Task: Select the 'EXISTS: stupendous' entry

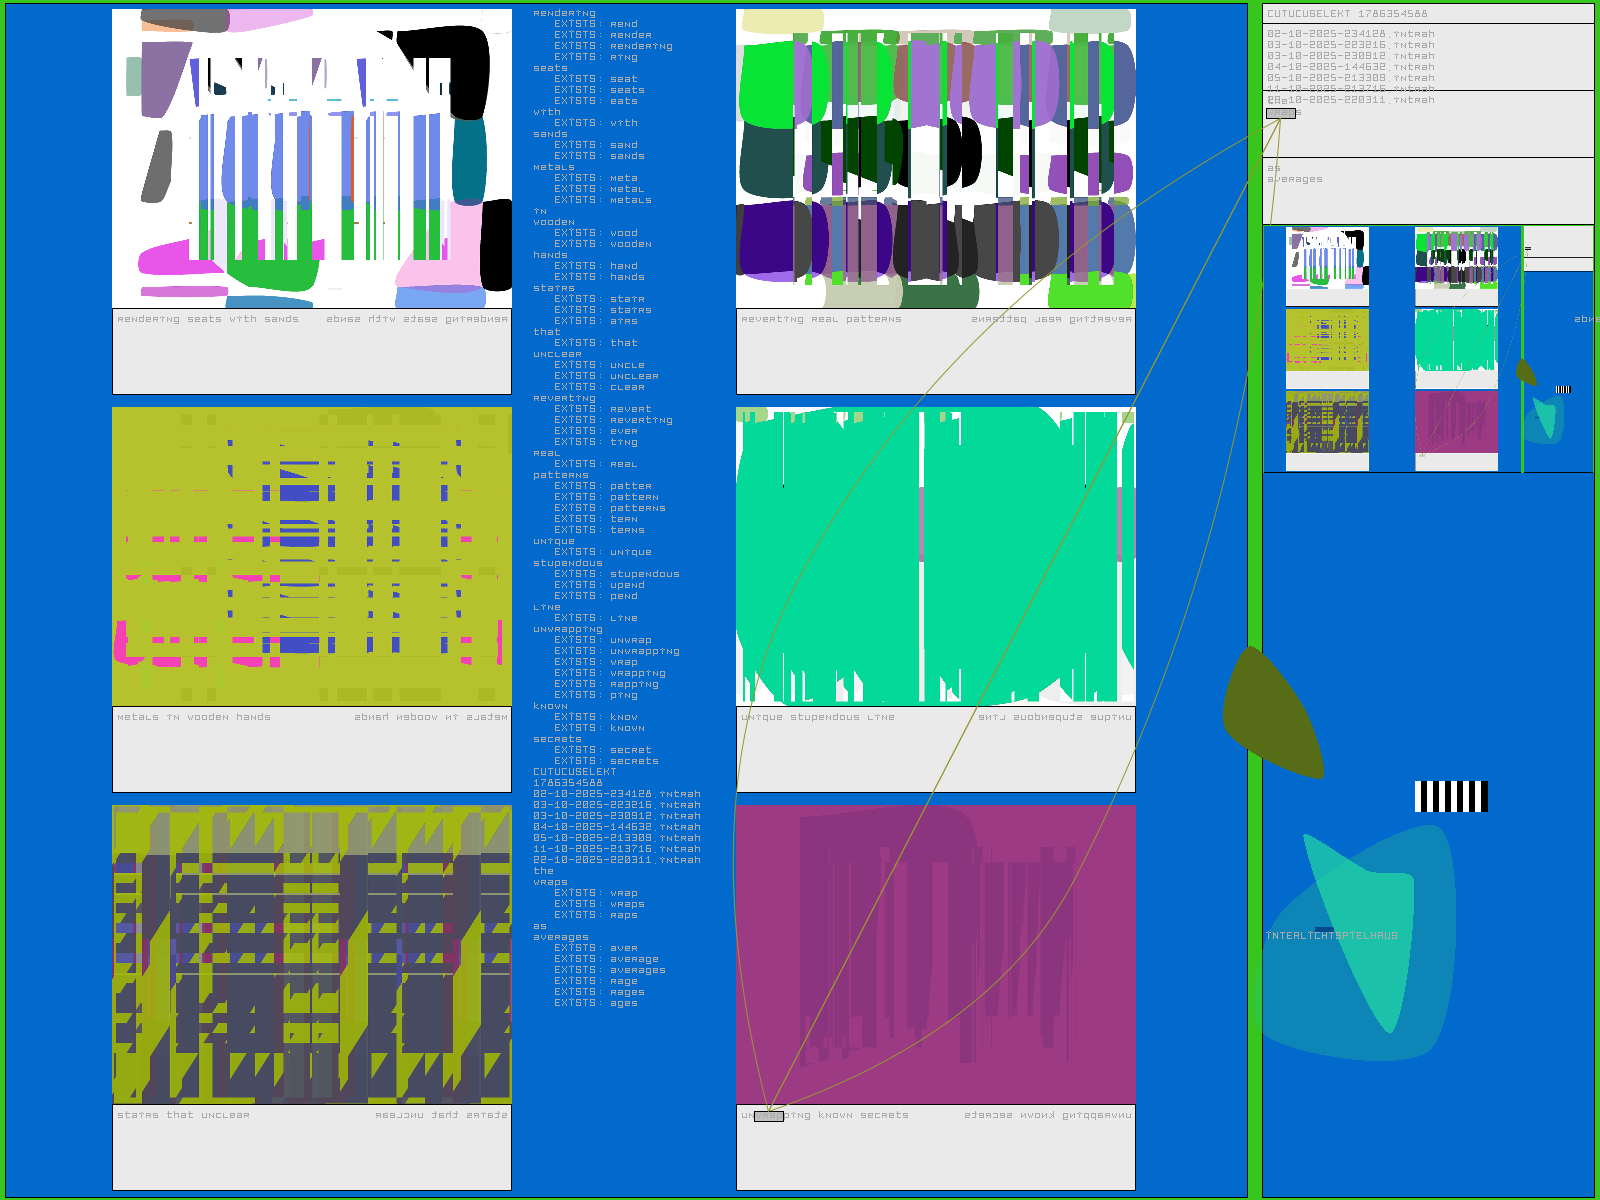Action: (x=617, y=574)
